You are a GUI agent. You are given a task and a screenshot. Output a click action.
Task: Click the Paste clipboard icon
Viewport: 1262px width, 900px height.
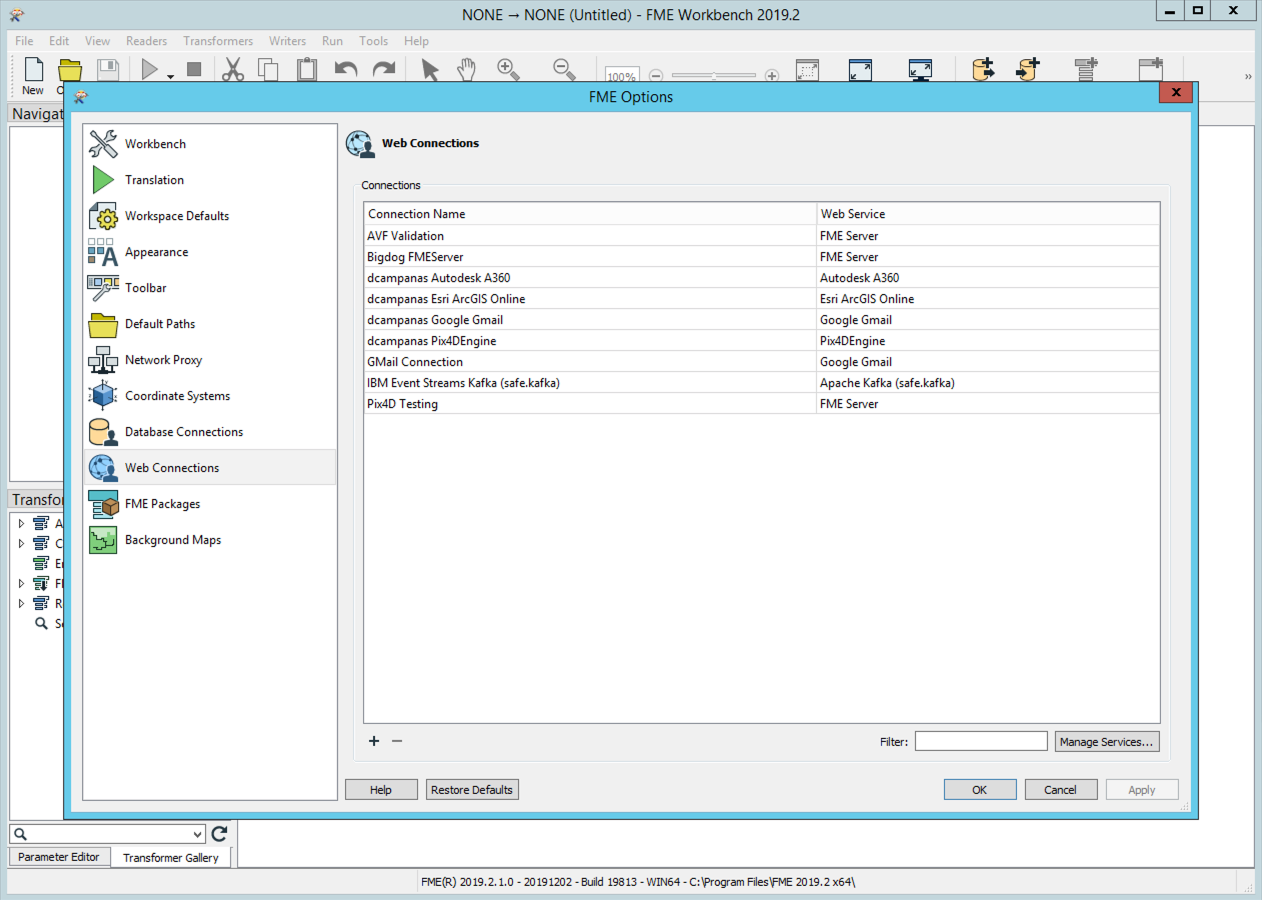pos(307,70)
